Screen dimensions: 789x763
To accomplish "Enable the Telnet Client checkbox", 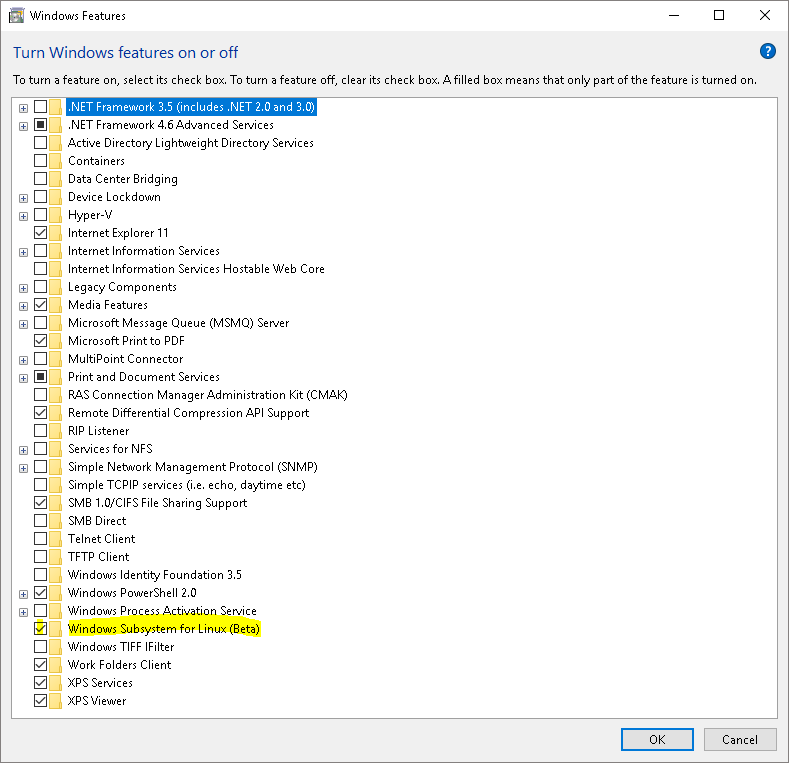I will [40, 539].
